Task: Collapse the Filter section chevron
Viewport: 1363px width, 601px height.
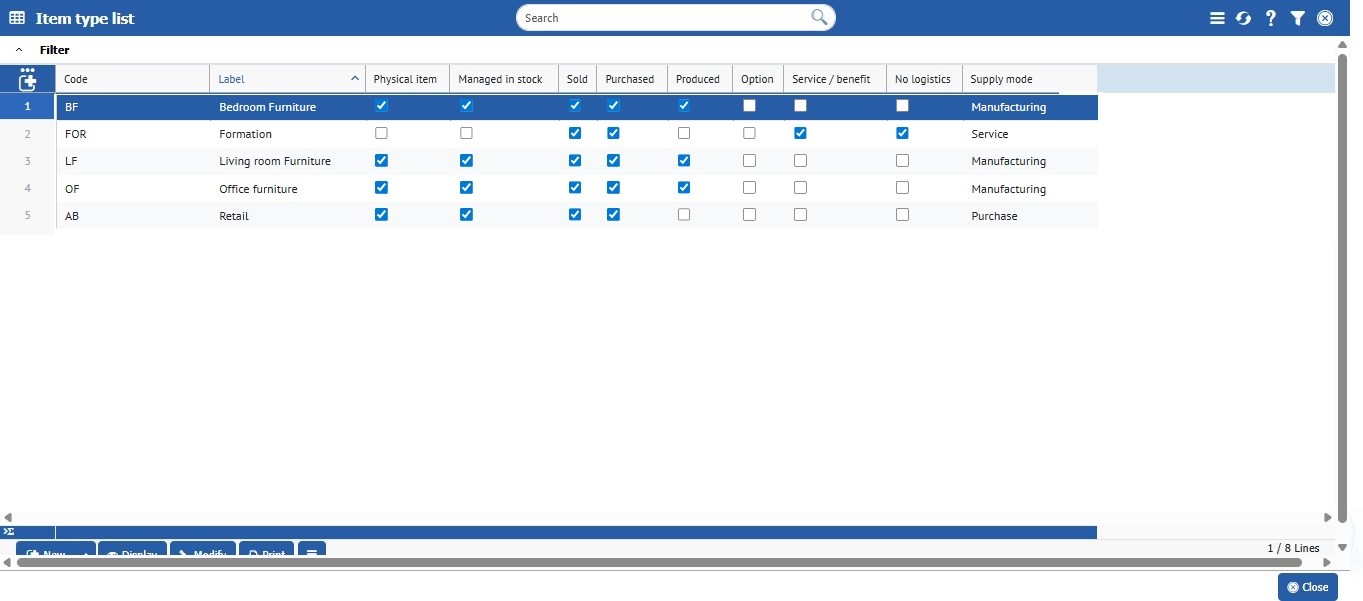Action: tap(19, 49)
